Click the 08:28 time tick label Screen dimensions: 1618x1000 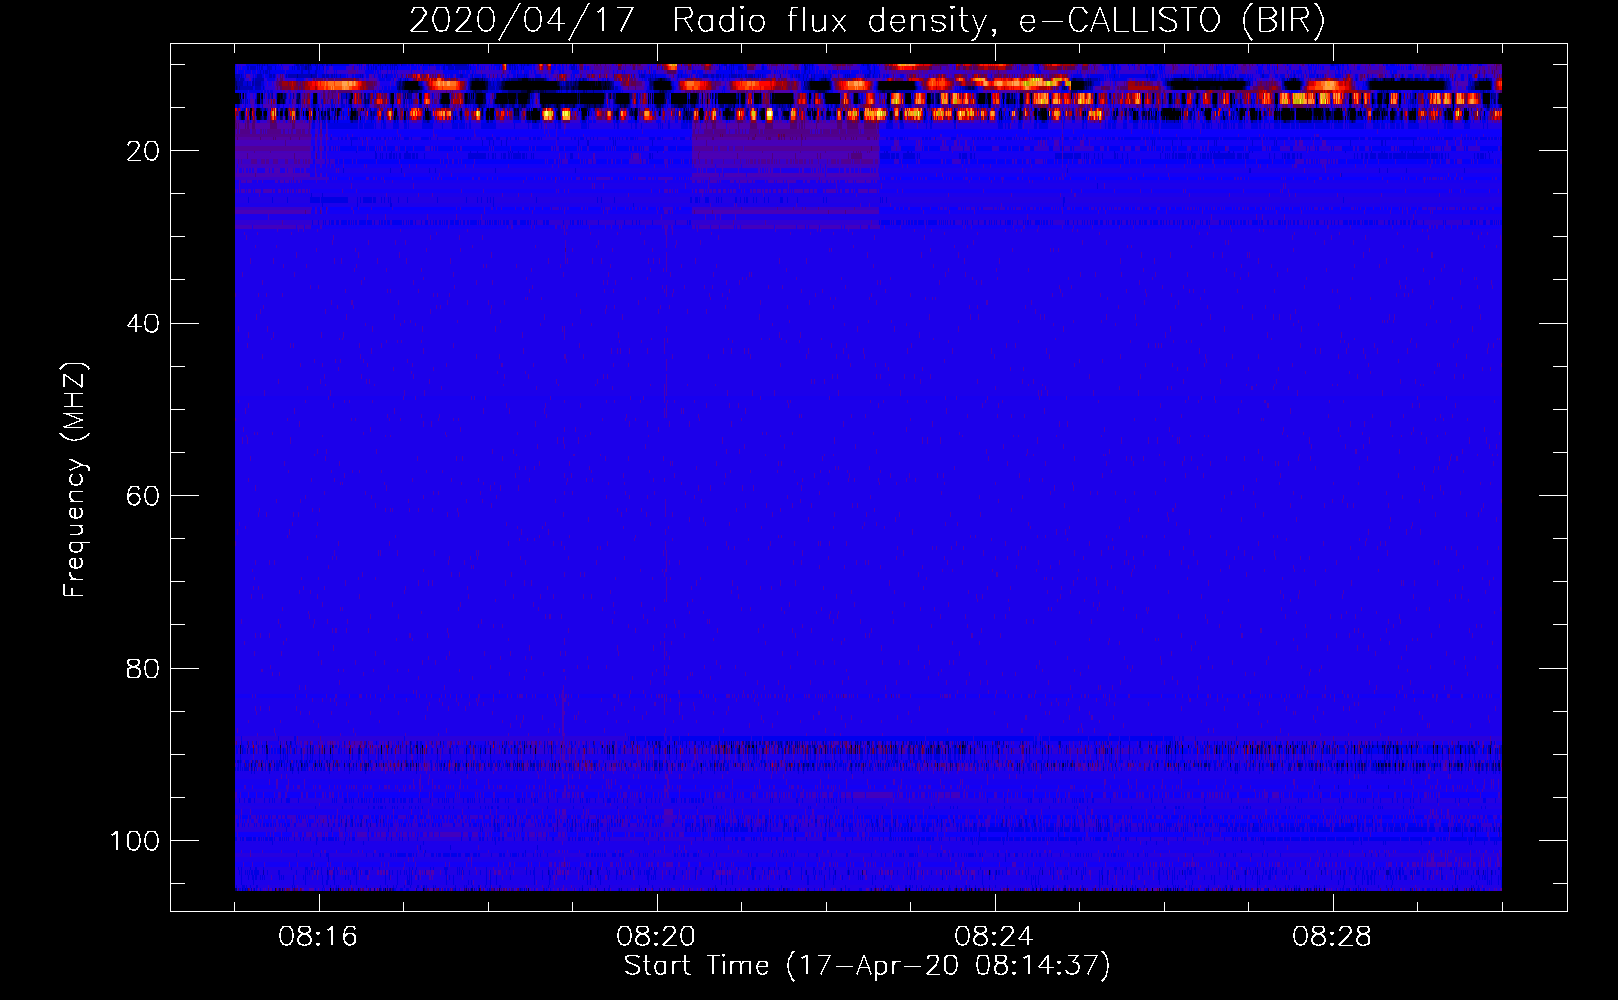tap(1332, 937)
